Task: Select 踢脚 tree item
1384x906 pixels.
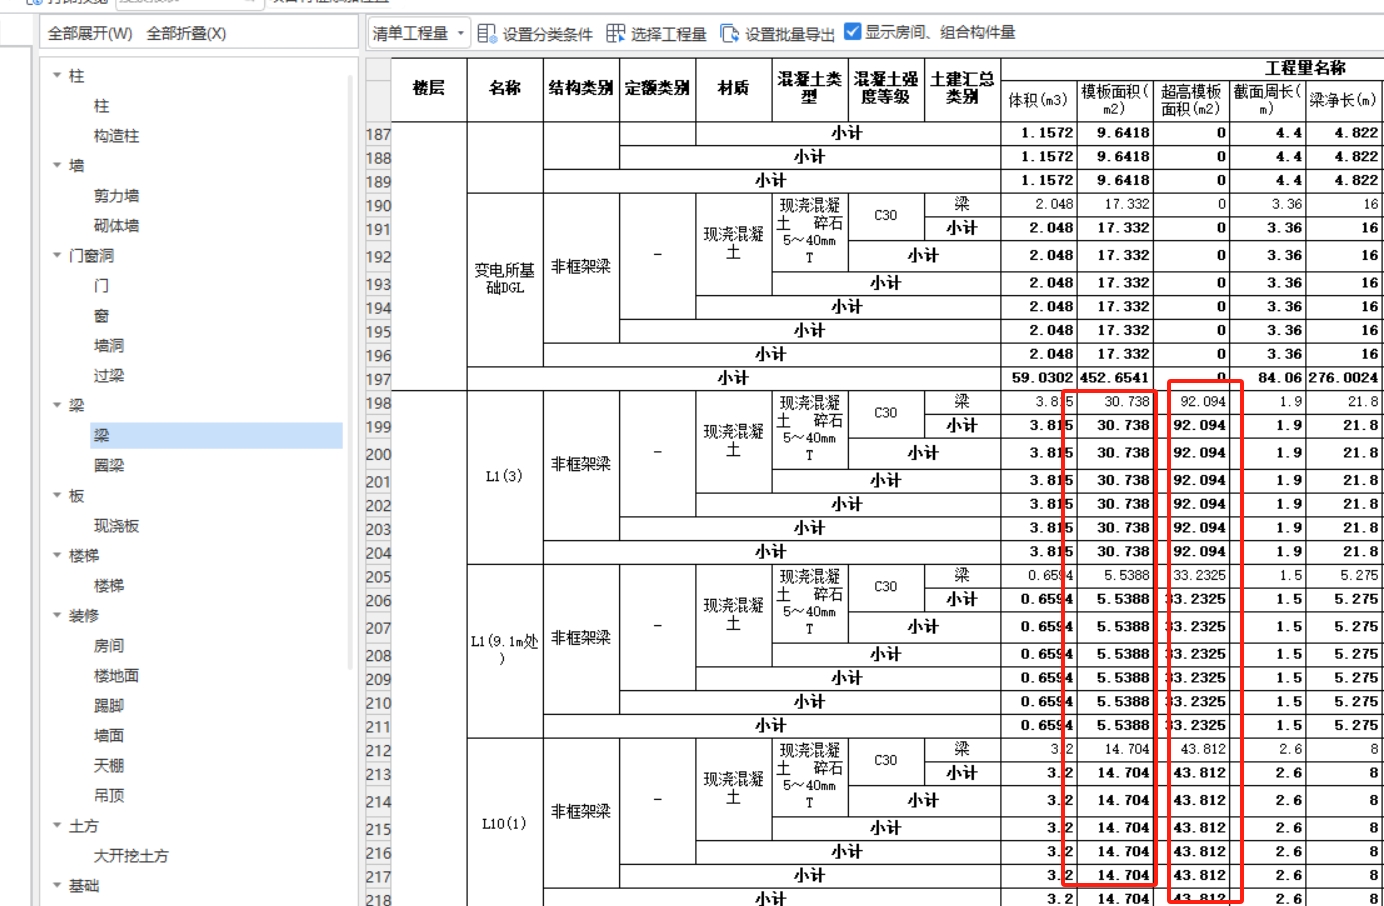Action: (109, 706)
